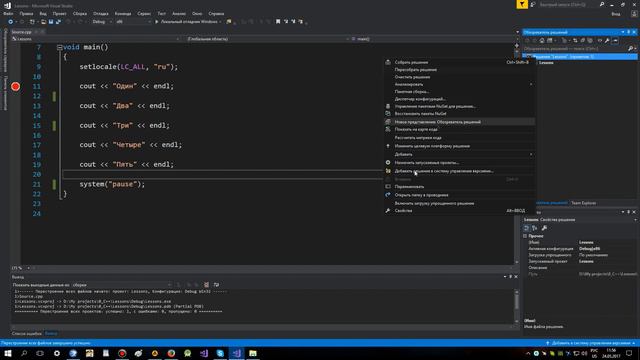The image size is (640, 360).
Task: Click the Home icon in Solution Explorer toolbar
Action: pyautogui.click(x=542, y=40)
